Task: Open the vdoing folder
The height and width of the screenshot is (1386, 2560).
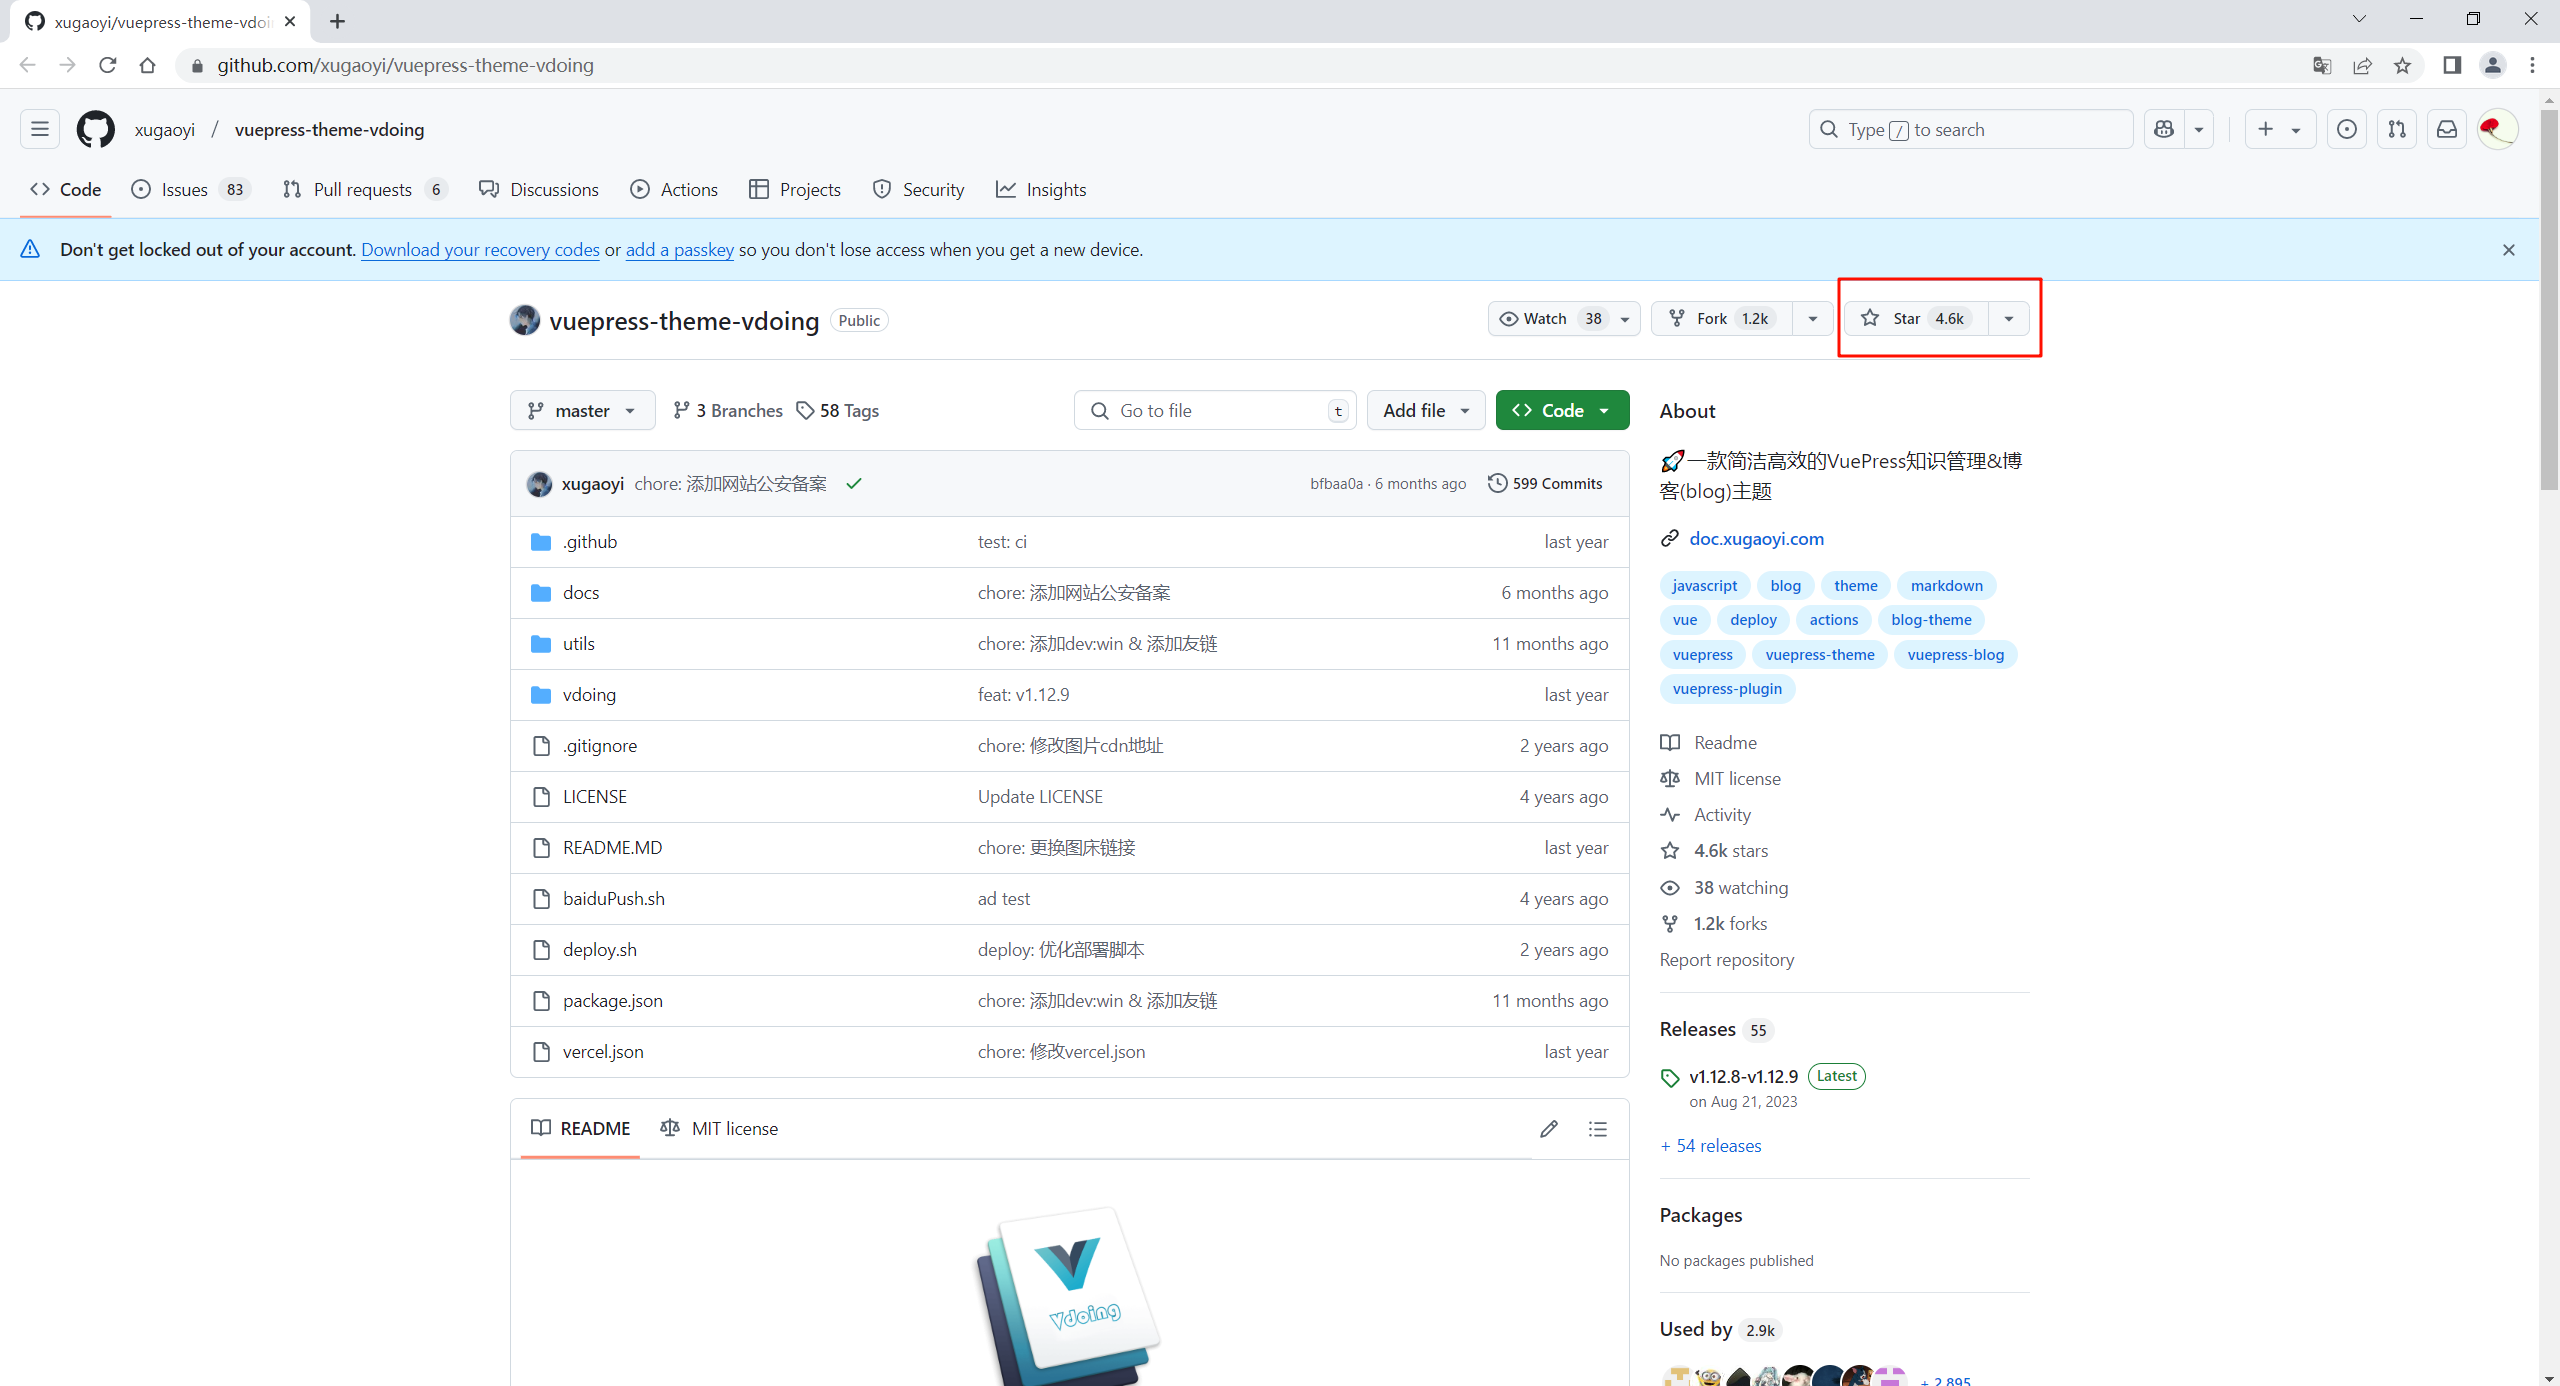Action: [589, 694]
